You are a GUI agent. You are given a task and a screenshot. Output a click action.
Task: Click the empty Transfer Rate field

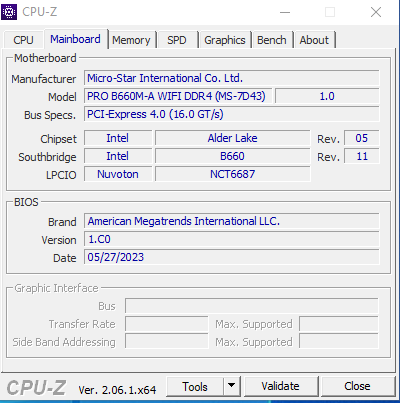click(167, 324)
